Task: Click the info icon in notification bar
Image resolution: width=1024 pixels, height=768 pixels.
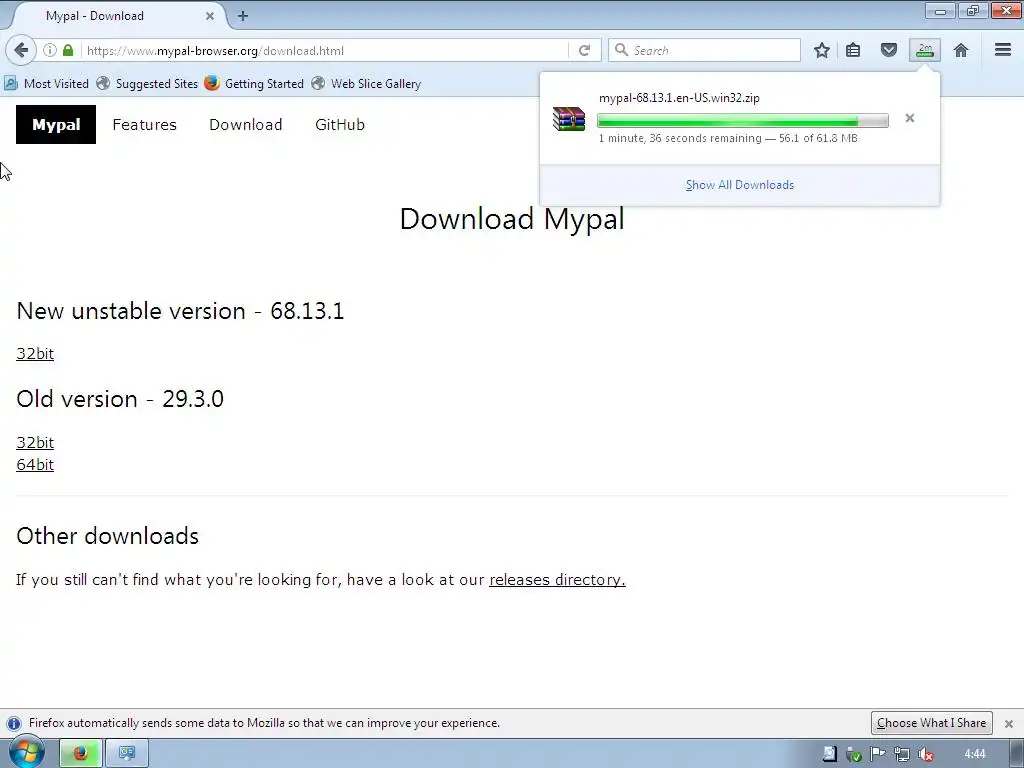Action: tap(14, 724)
